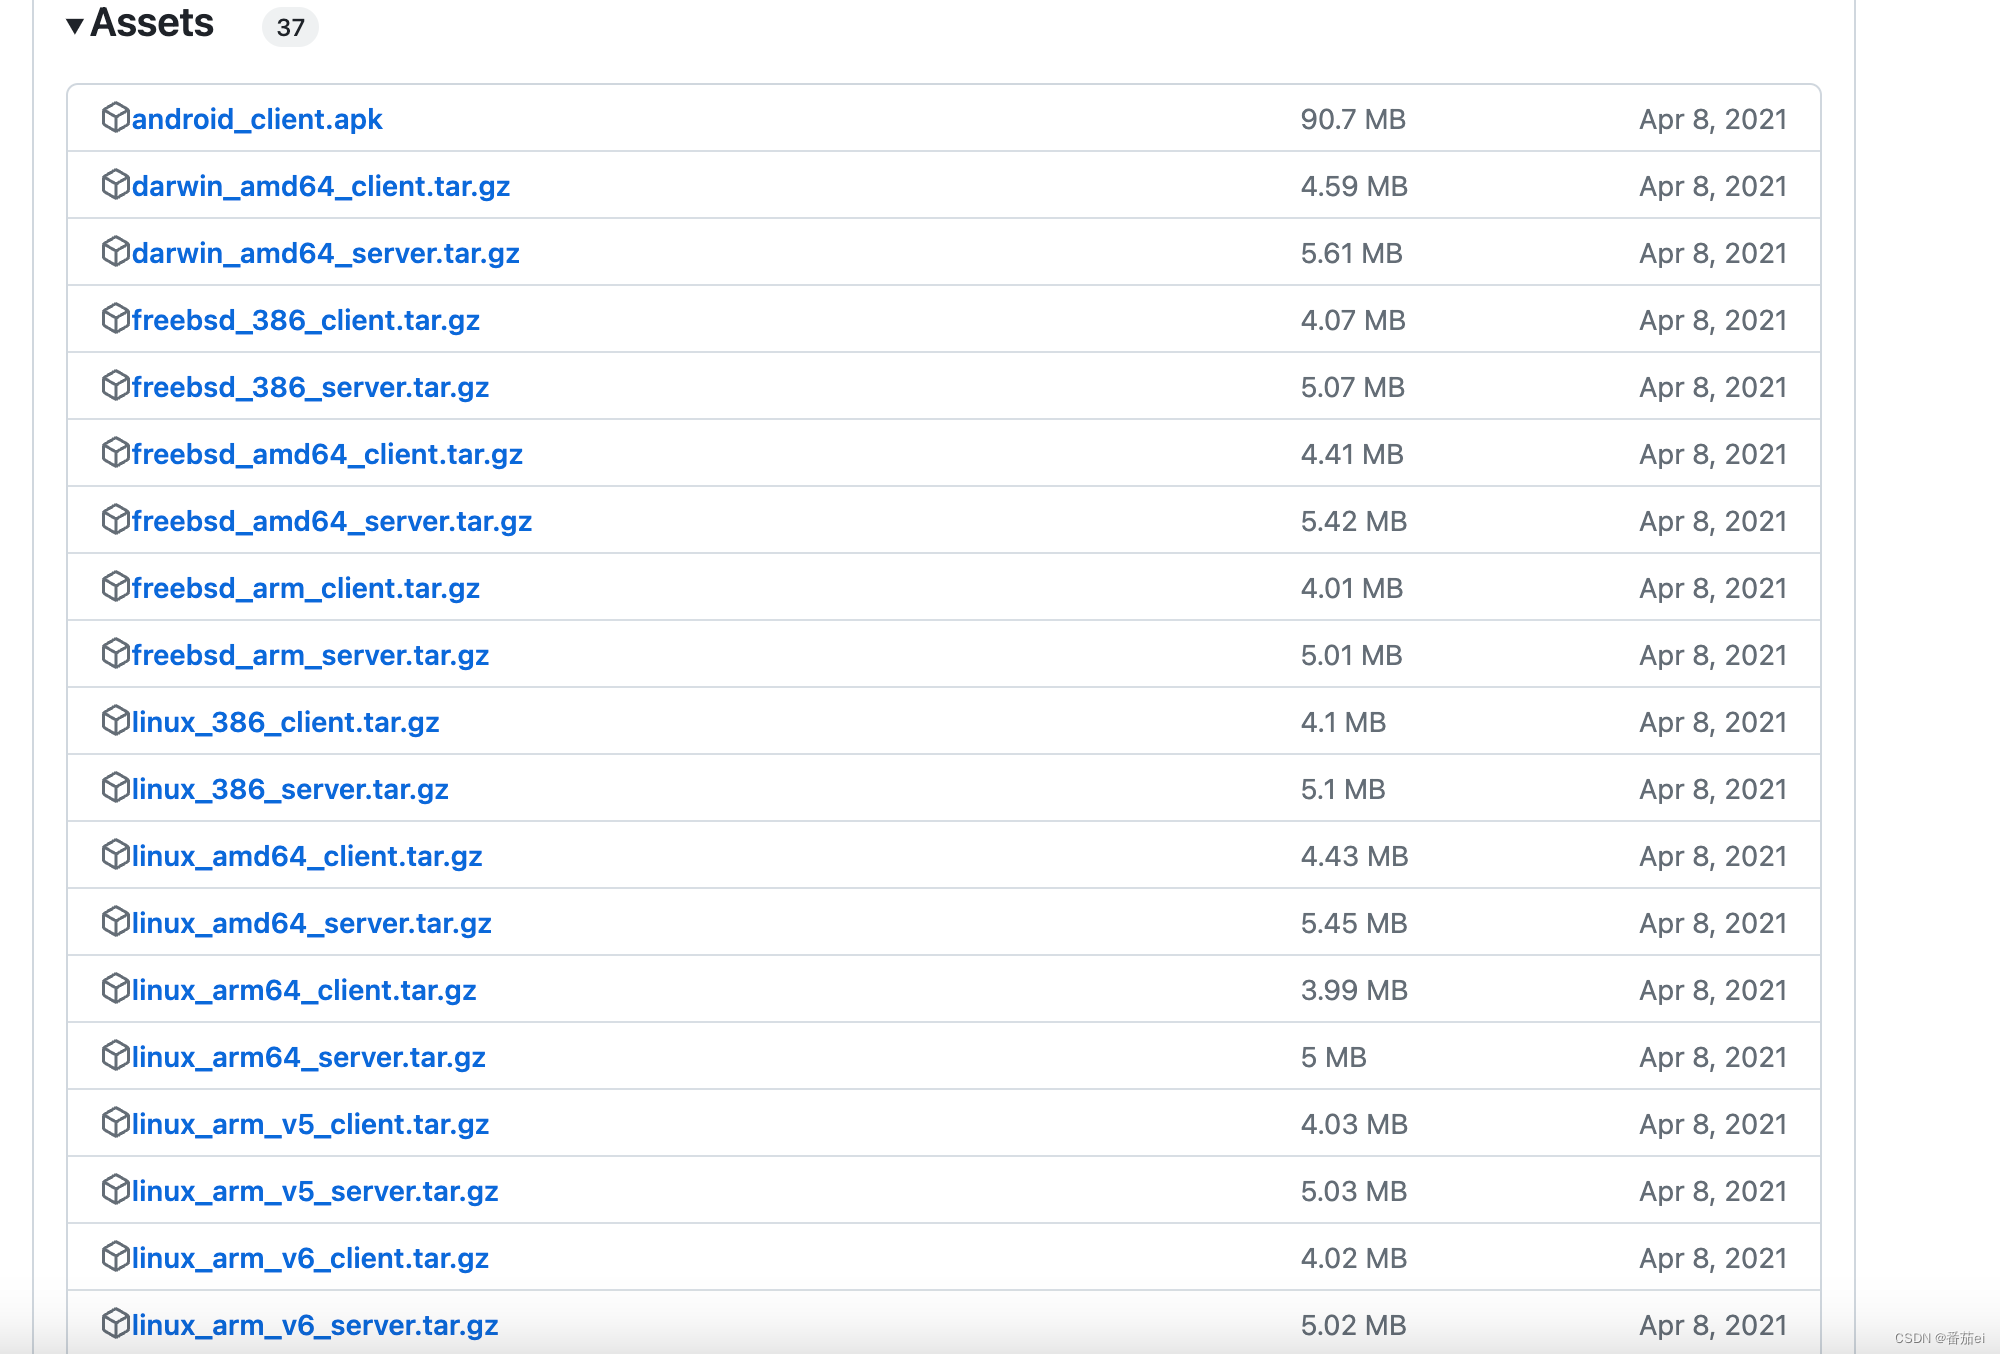
Task: Open freebsd_arm_server.tar.gz link
Action: pos(310,655)
